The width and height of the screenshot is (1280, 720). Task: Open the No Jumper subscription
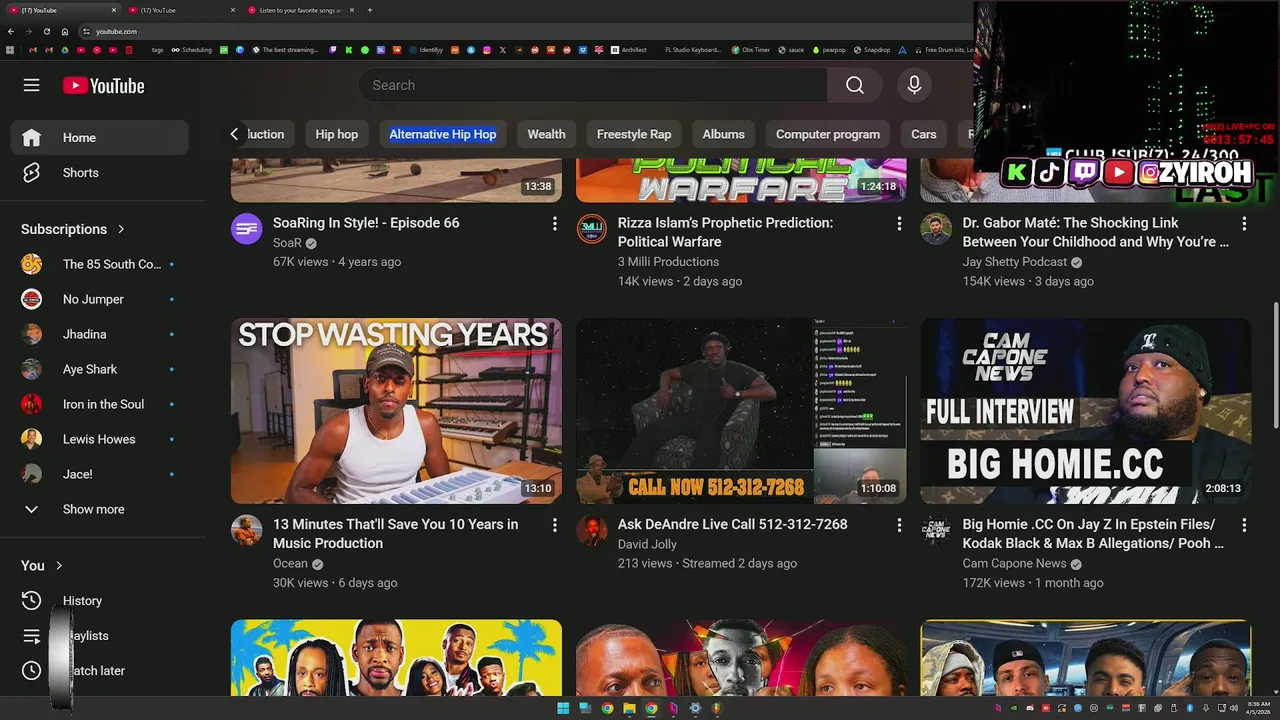pyautogui.click(x=99, y=299)
